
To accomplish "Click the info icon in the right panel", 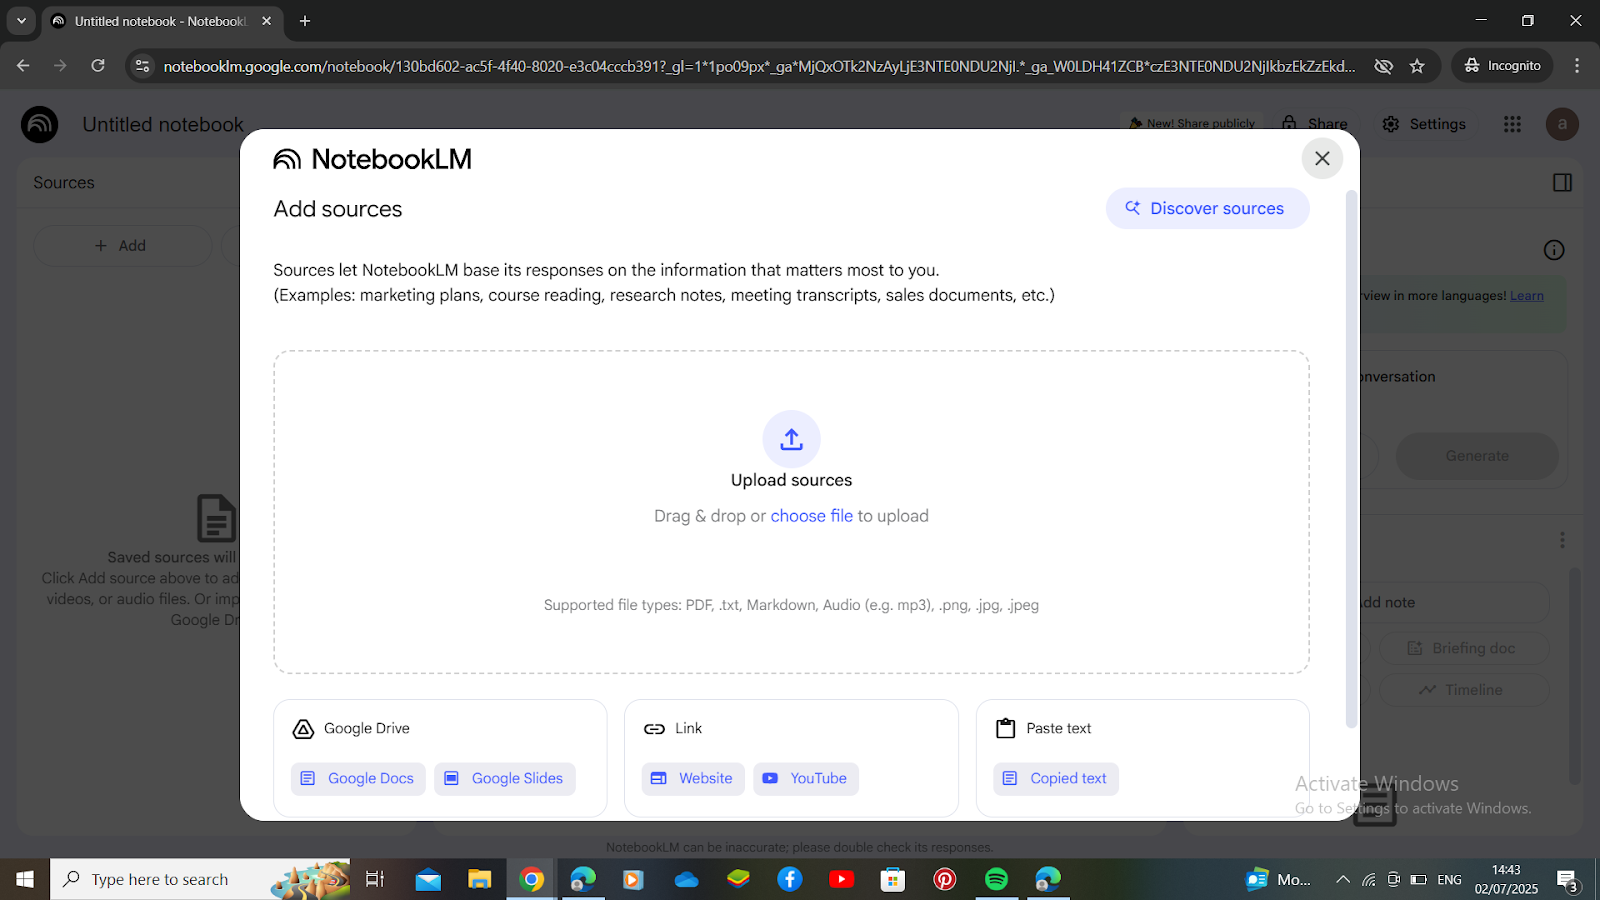I will 1553,250.
